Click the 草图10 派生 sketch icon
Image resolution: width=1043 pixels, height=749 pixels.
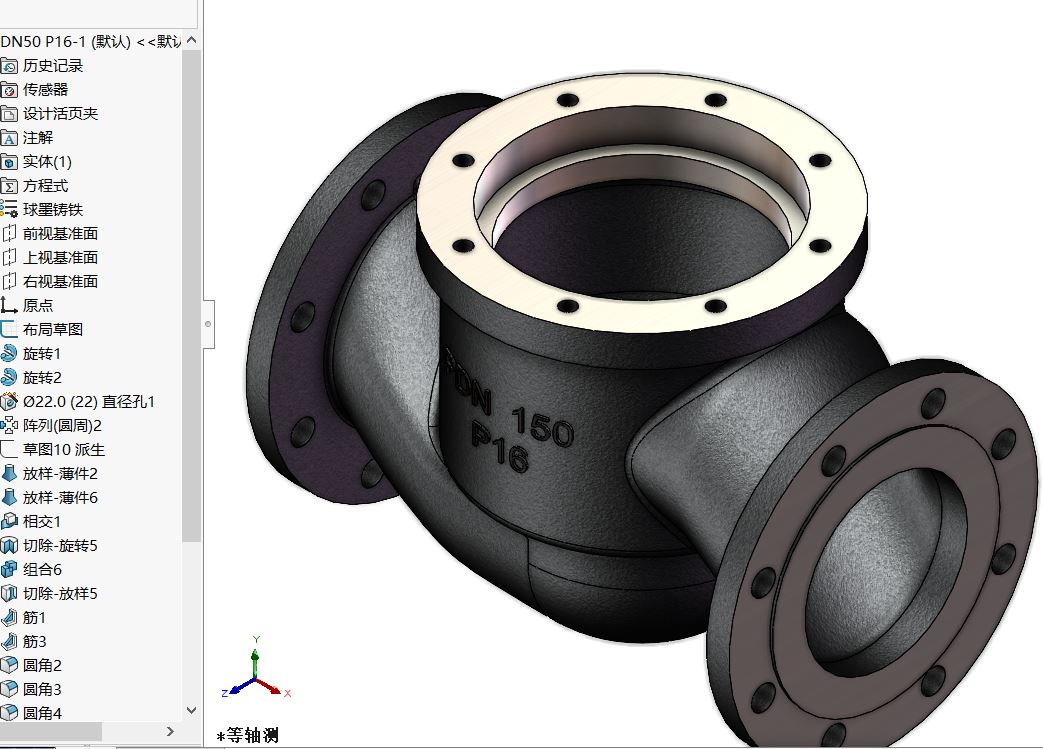pos(9,449)
